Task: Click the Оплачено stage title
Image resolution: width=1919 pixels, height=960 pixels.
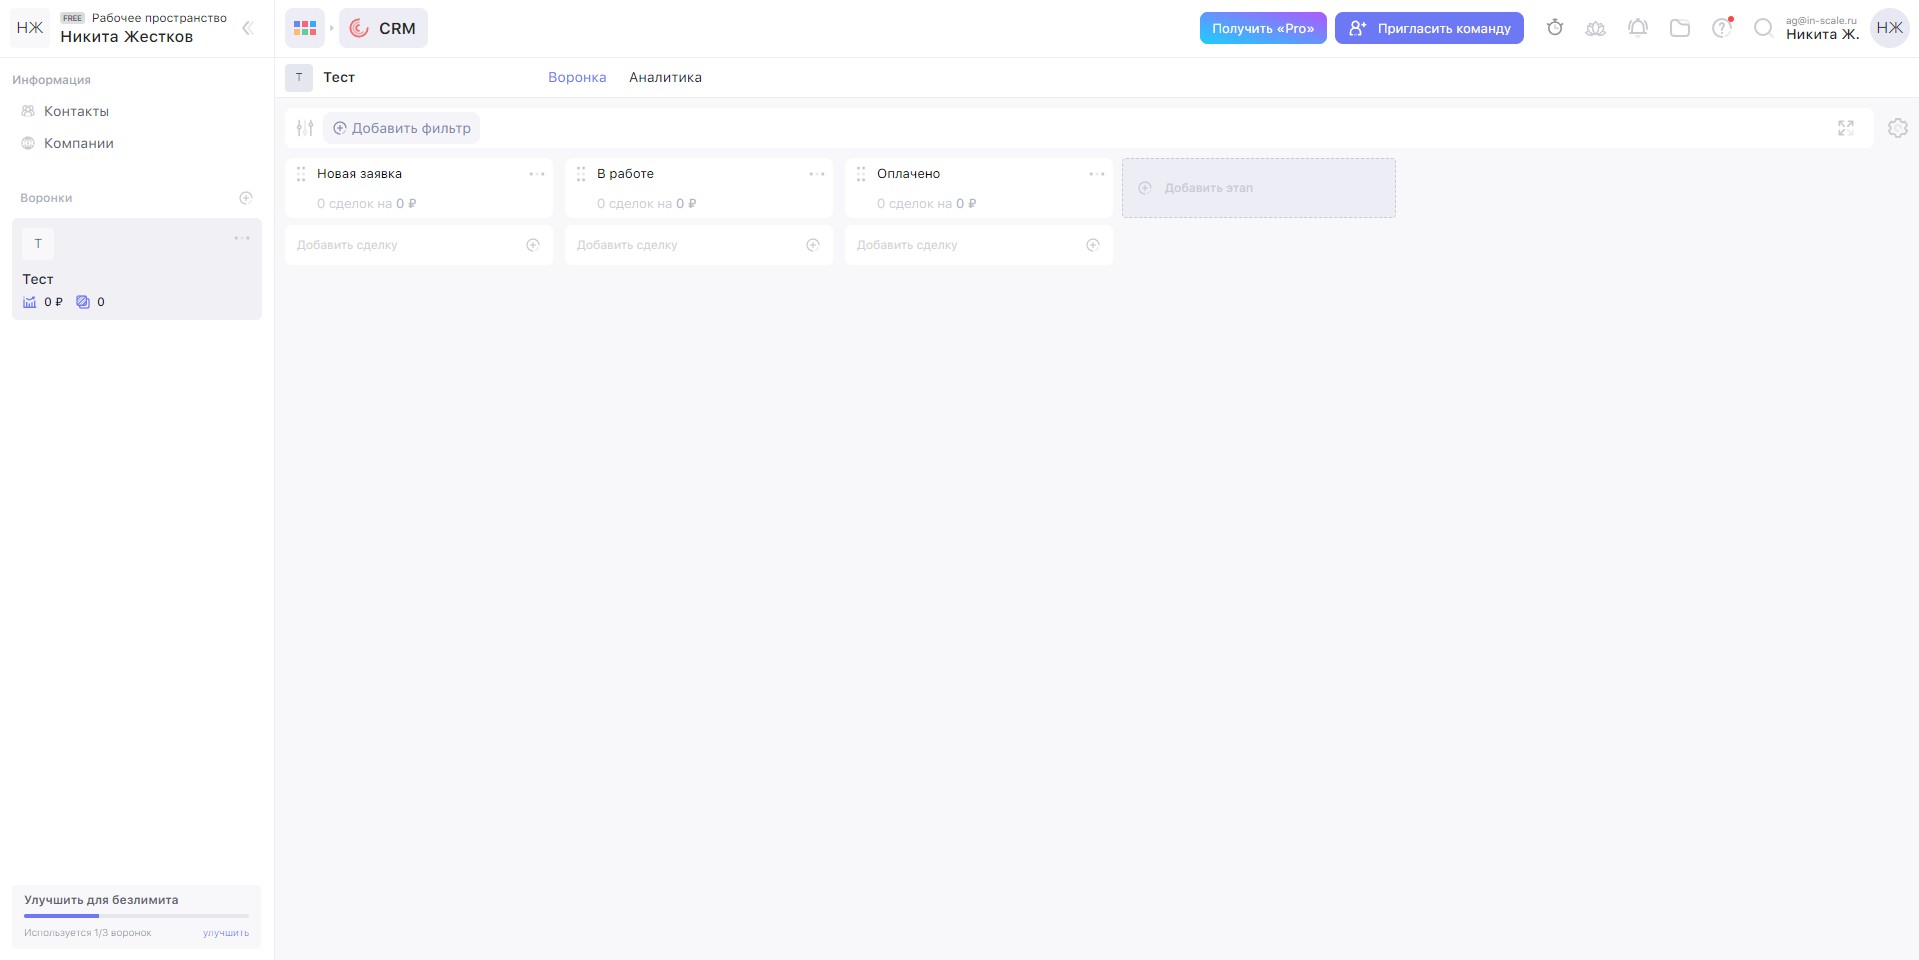Action: (x=909, y=174)
